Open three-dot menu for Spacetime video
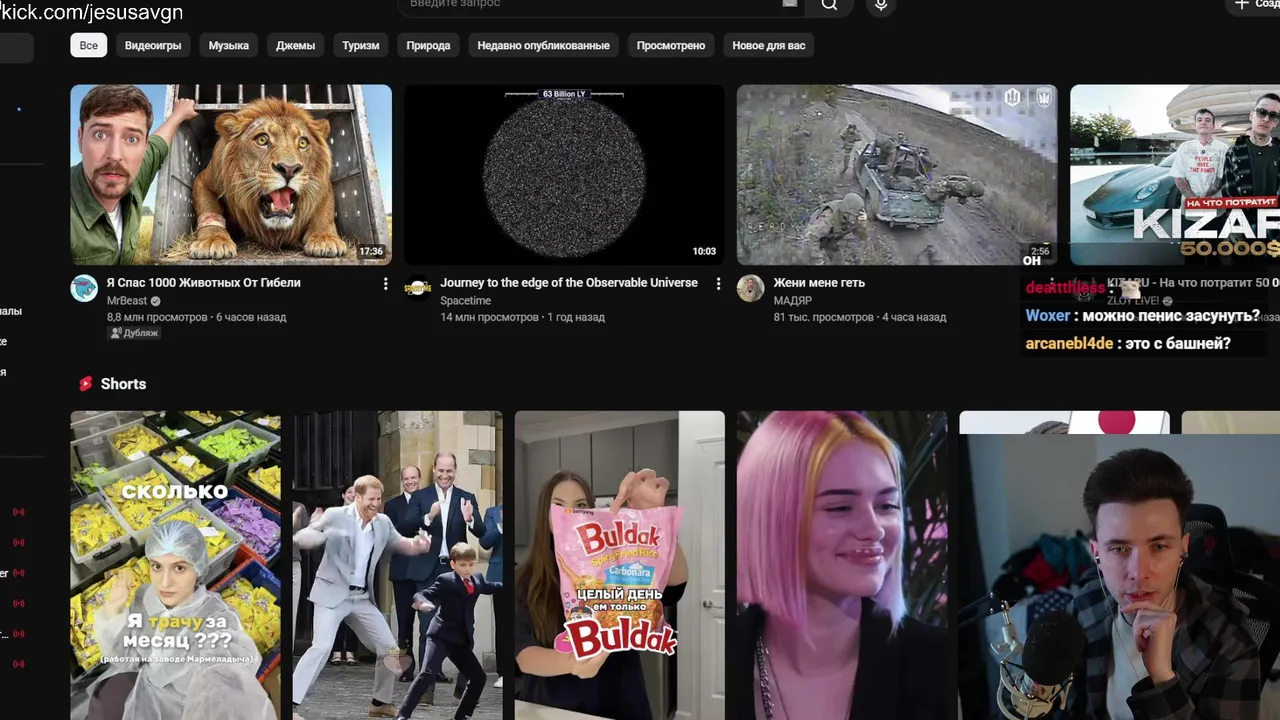Screen dimensions: 1280x720 point(718,284)
